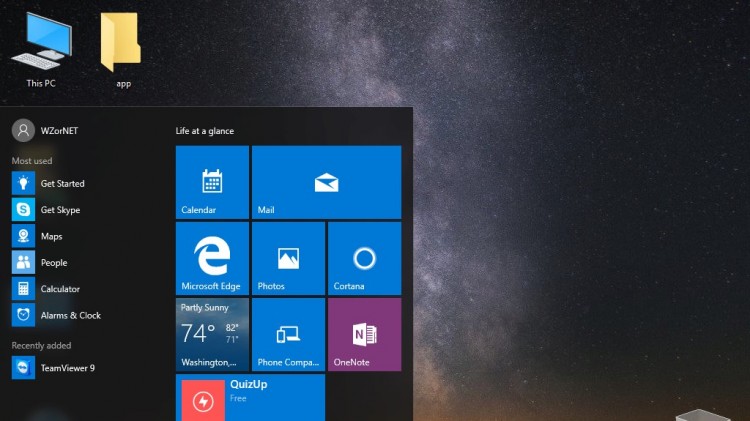Open the Phone Companion tile
This screenshot has height=421, width=750.
pyautogui.click(x=288, y=334)
